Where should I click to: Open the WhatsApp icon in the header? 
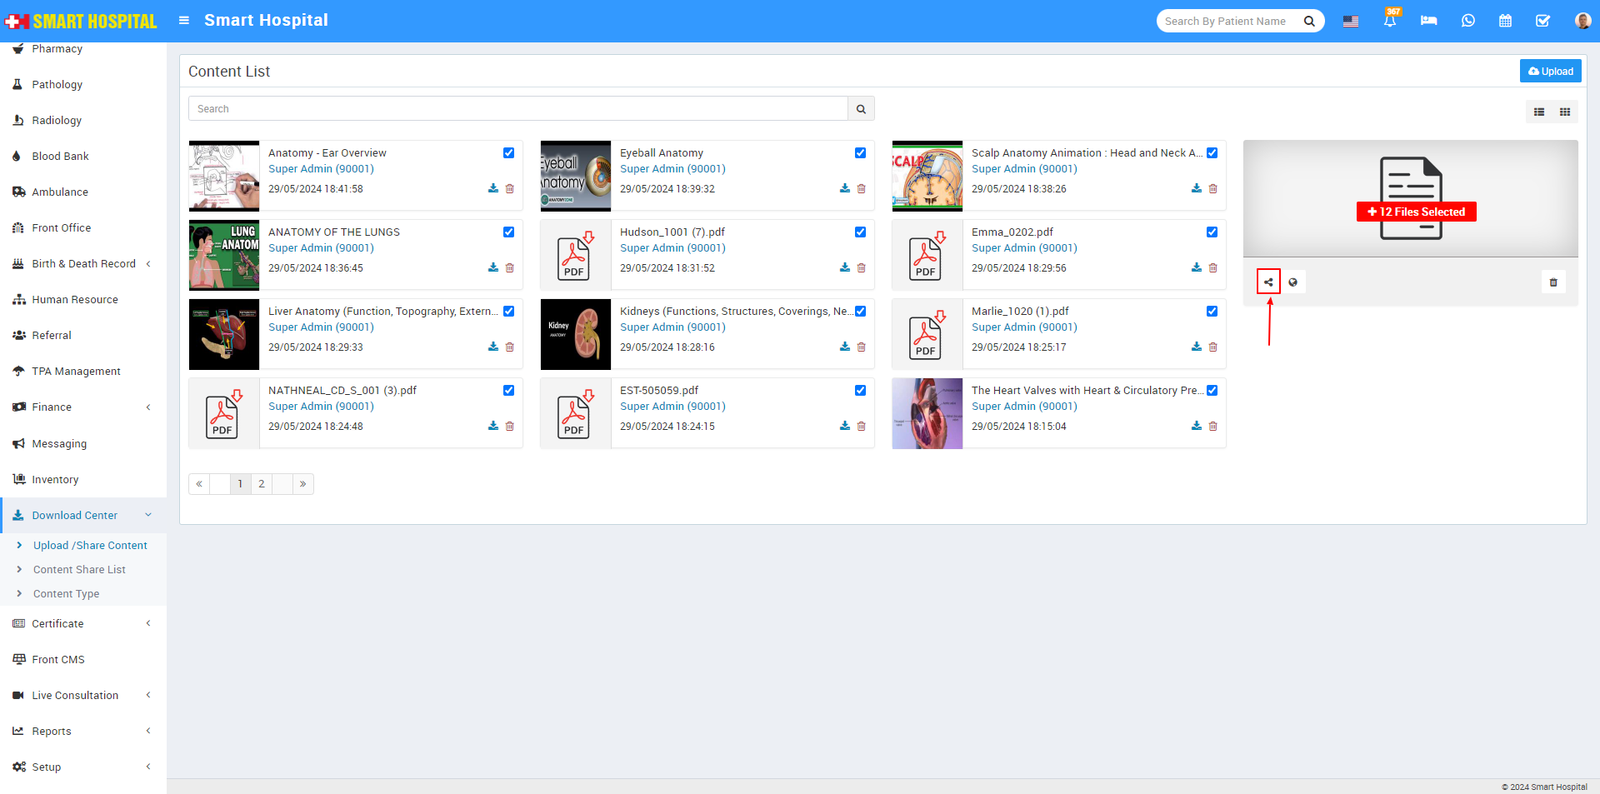pos(1467,21)
